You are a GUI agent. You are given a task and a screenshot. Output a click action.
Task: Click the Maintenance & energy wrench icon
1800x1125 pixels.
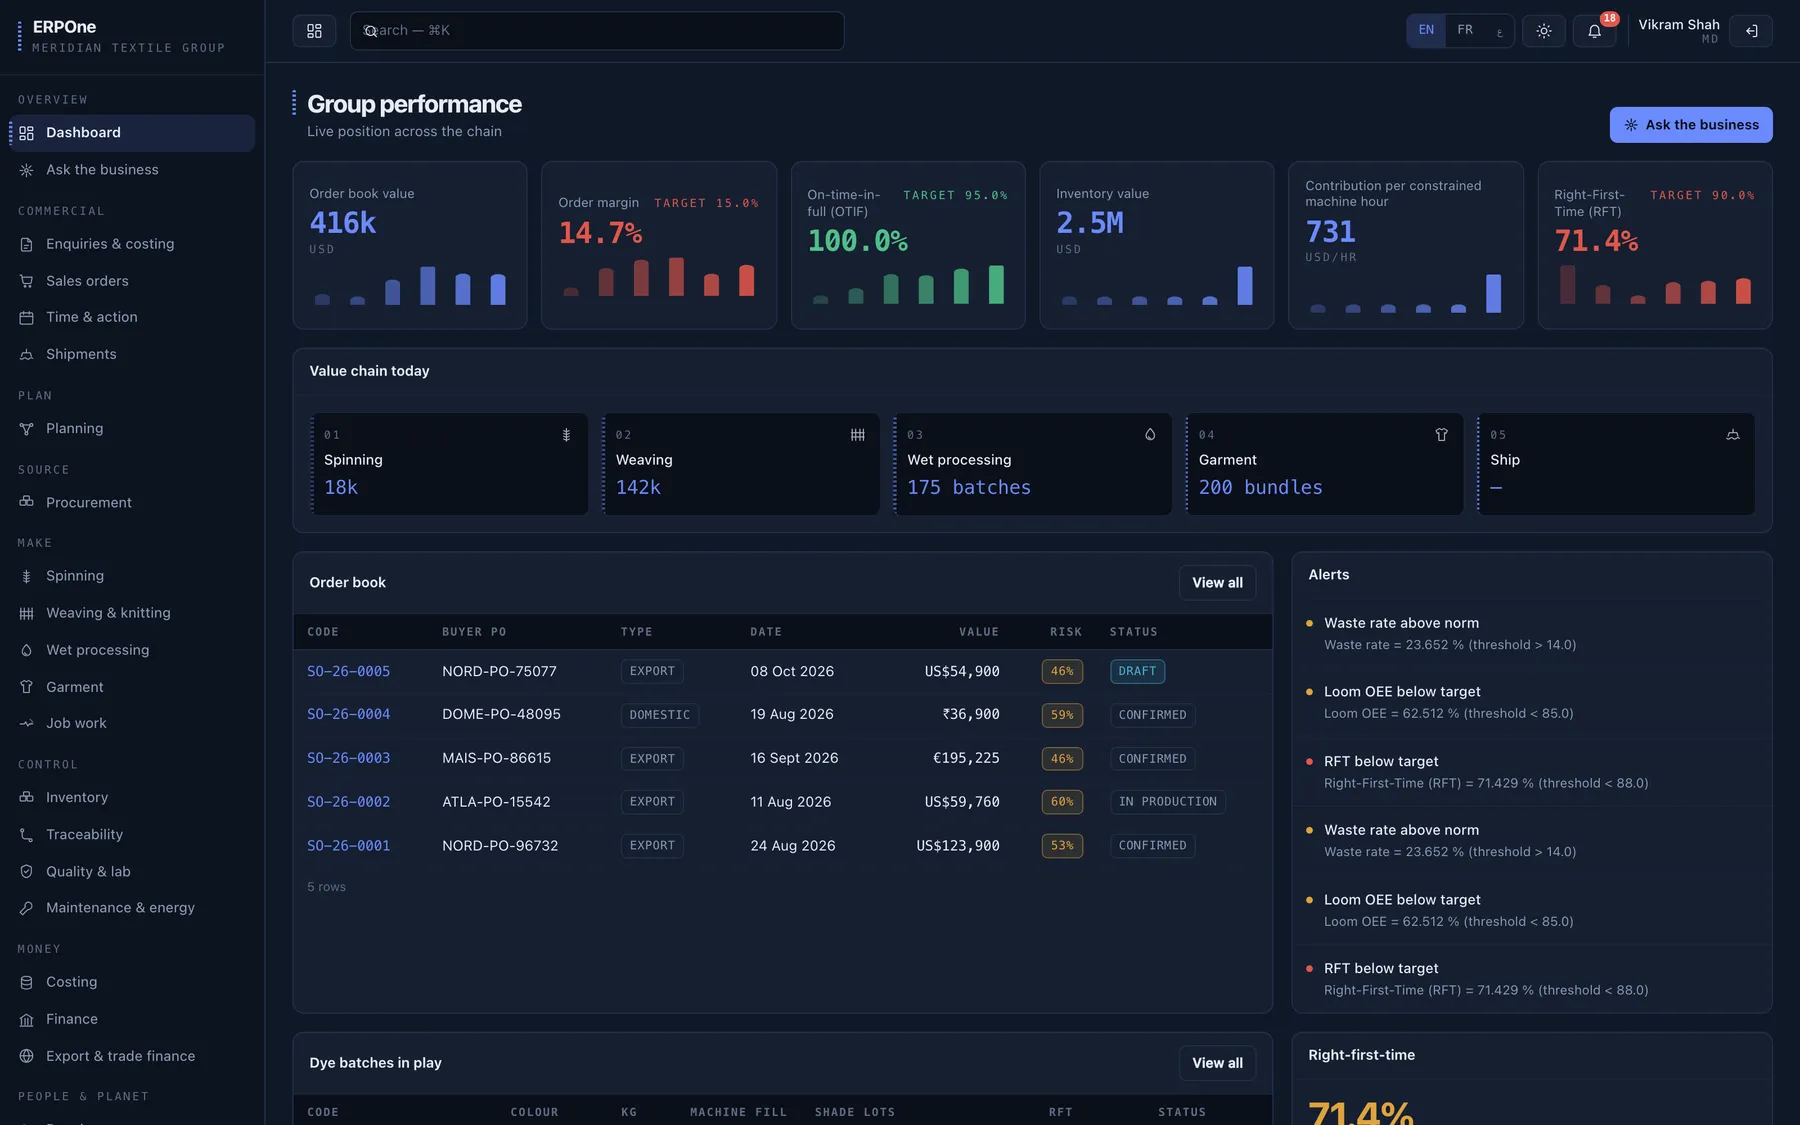pyautogui.click(x=27, y=908)
